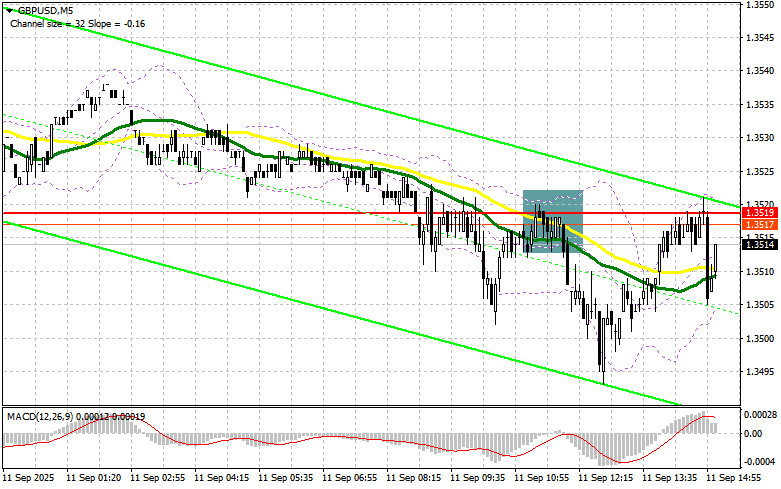Click the '11 Sep 02:55' time axis label
Viewport: 781px width, 489px height.
[x=157, y=478]
